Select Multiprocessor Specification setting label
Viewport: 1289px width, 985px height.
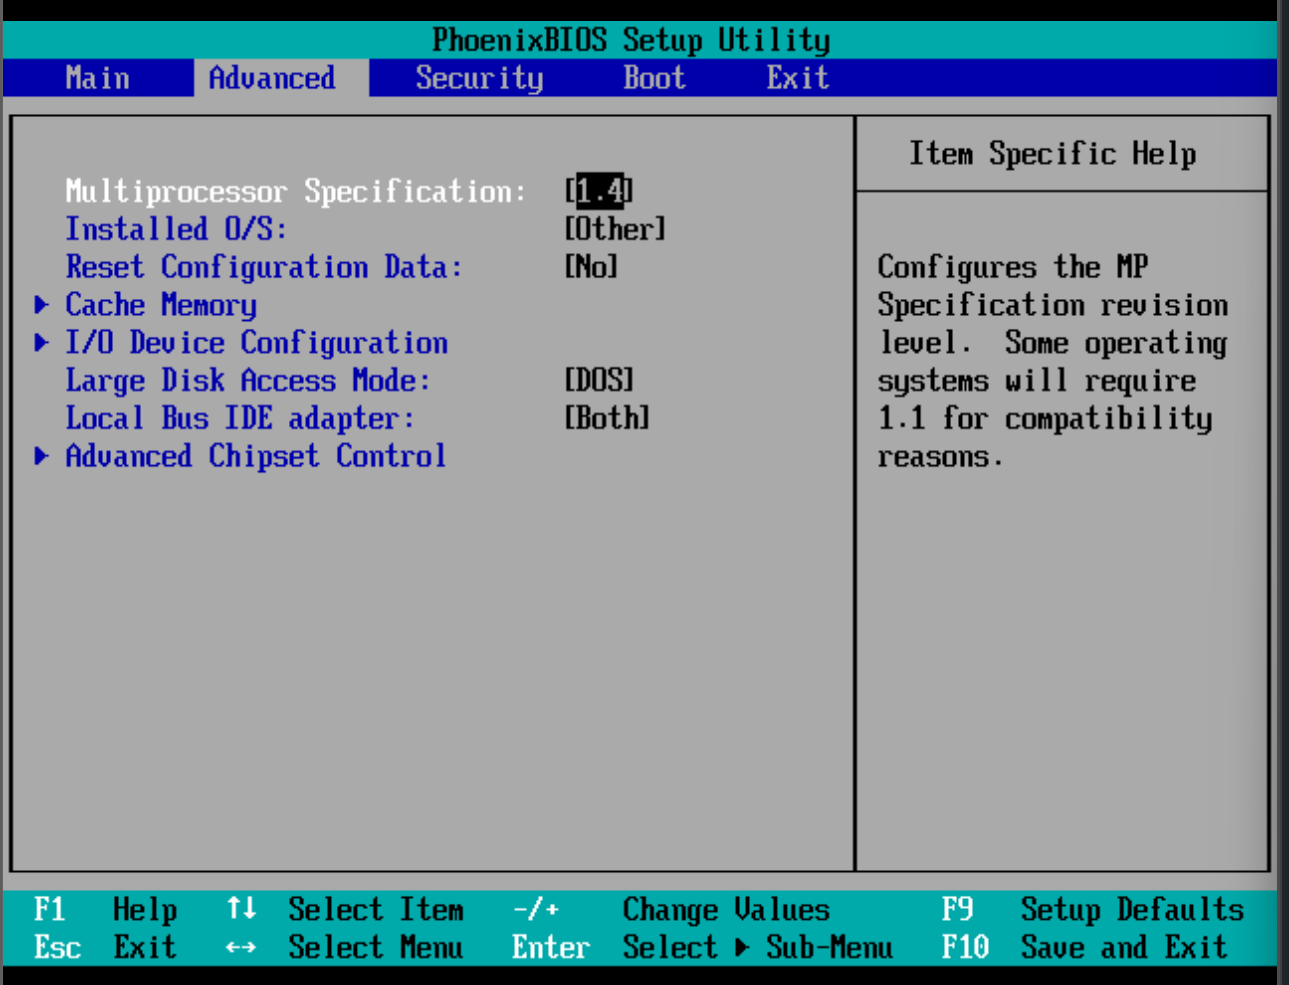295,191
